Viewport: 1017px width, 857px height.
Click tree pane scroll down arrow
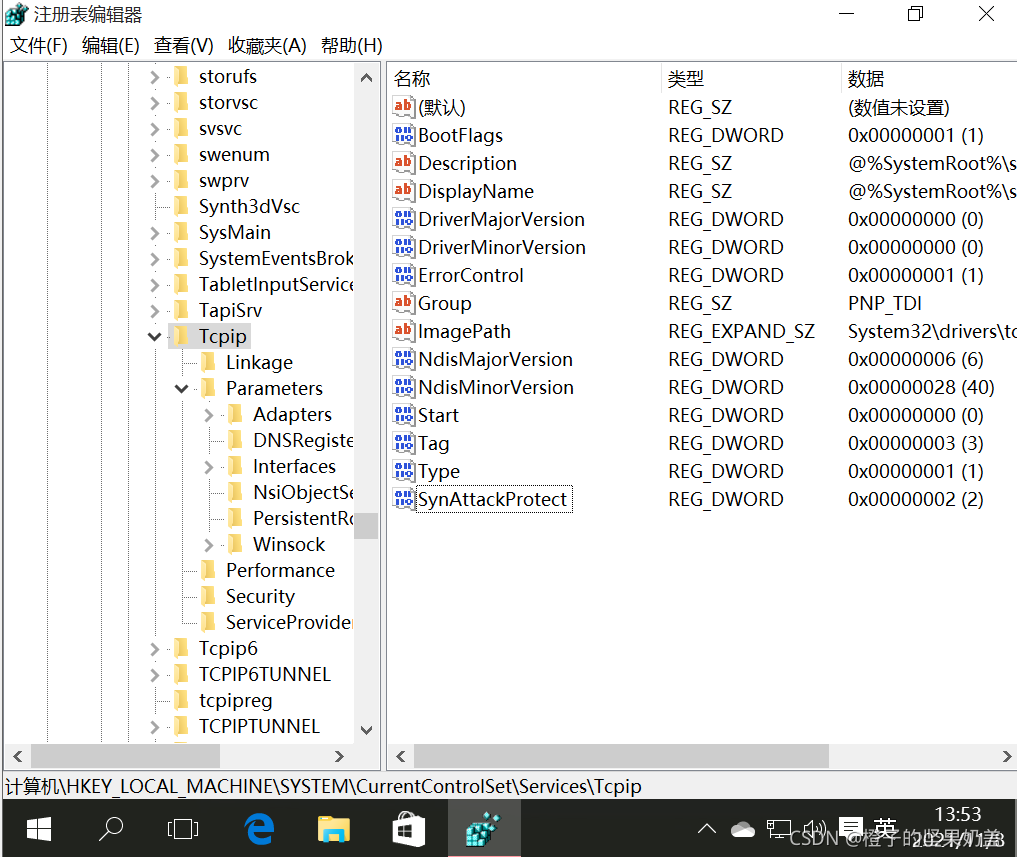(x=366, y=730)
